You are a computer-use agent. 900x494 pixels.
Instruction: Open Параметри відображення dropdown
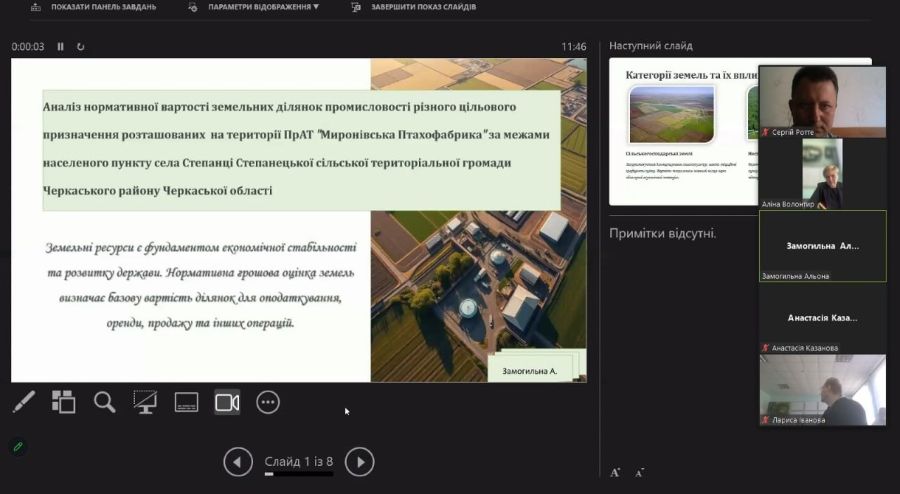click(263, 7)
